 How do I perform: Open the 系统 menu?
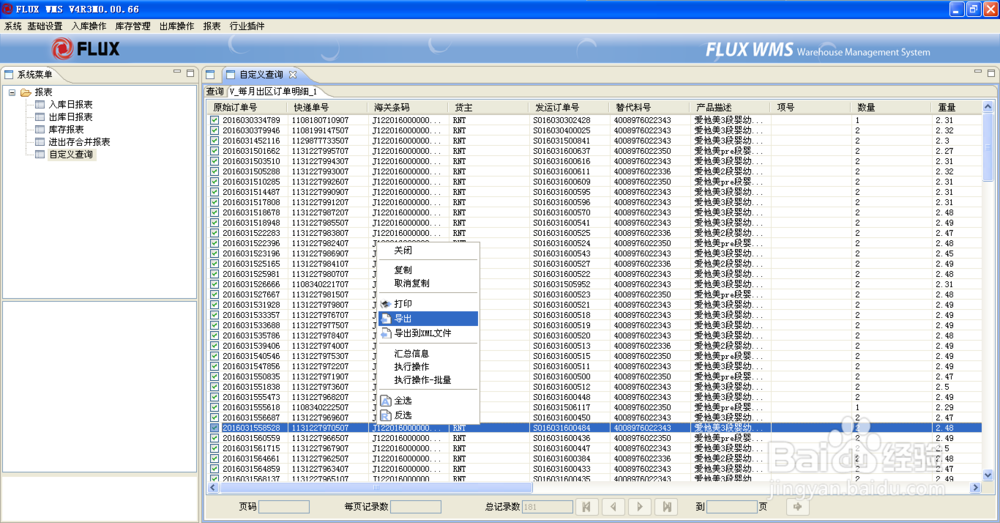pyautogui.click(x=13, y=26)
